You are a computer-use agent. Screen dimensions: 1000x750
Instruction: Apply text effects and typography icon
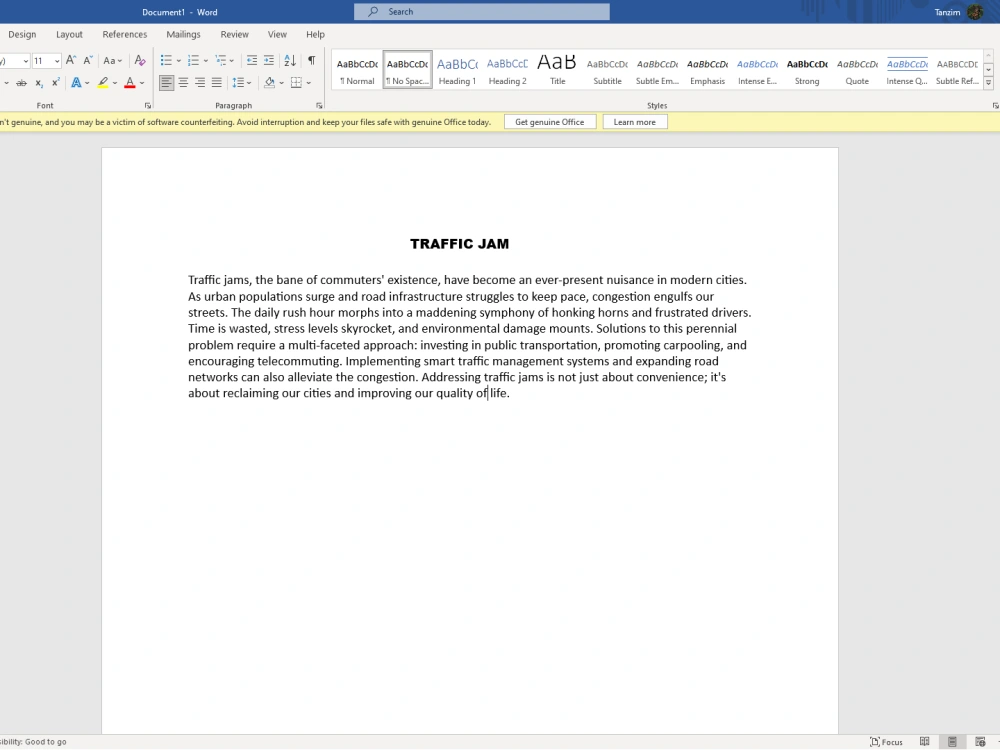[76, 83]
